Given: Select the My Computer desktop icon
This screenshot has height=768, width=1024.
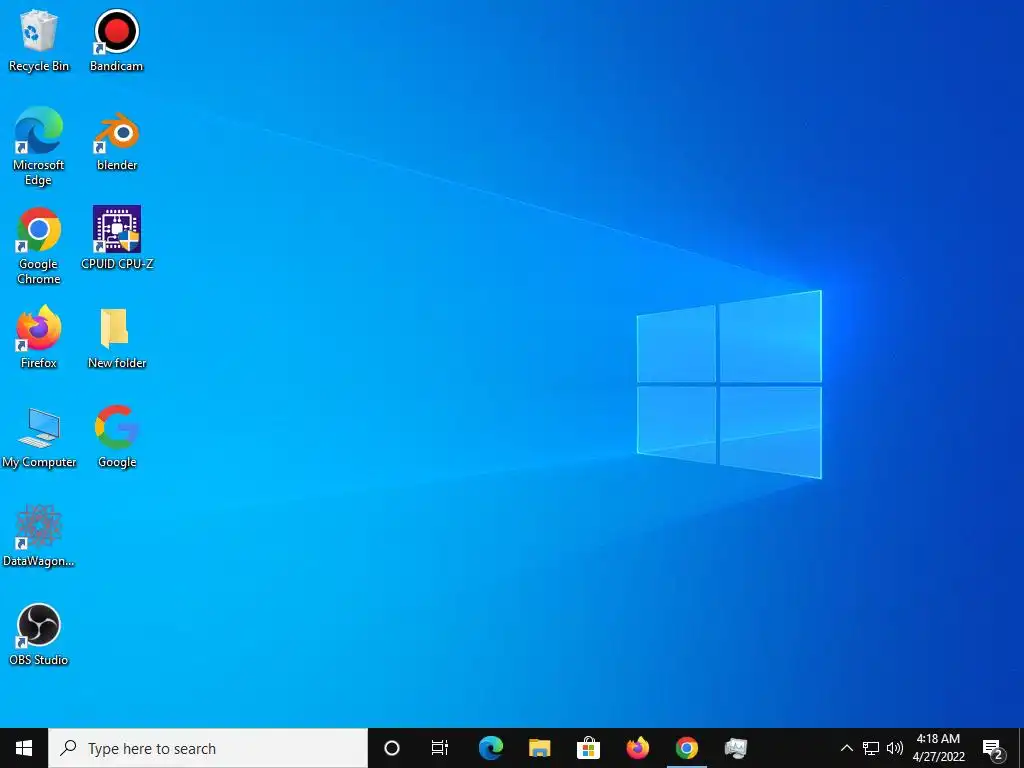Looking at the screenshot, I should tap(39, 438).
